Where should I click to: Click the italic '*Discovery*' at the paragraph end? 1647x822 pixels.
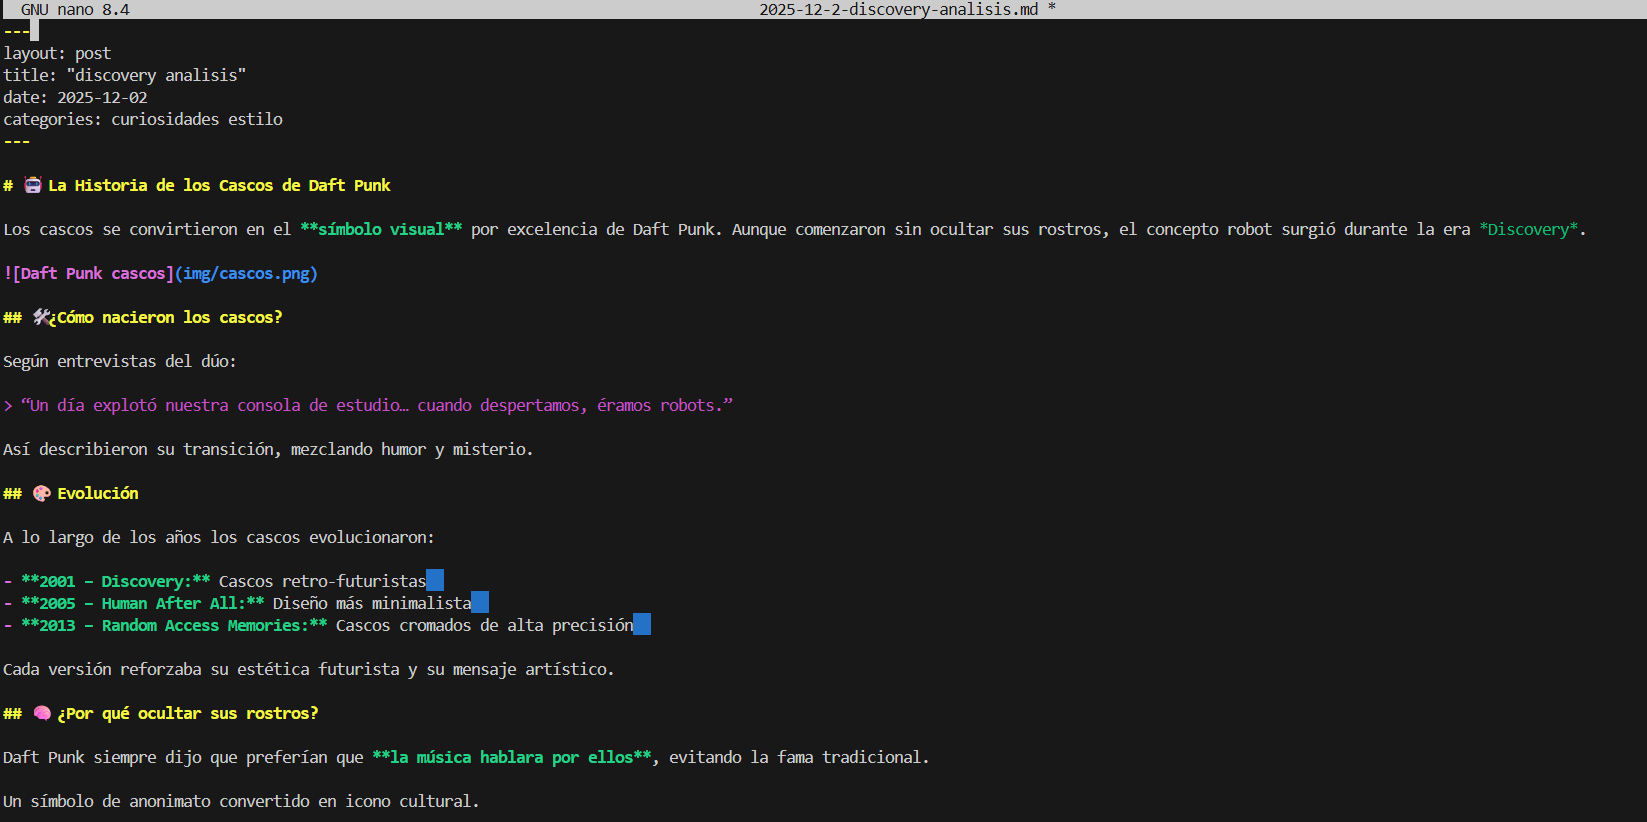click(x=1528, y=229)
